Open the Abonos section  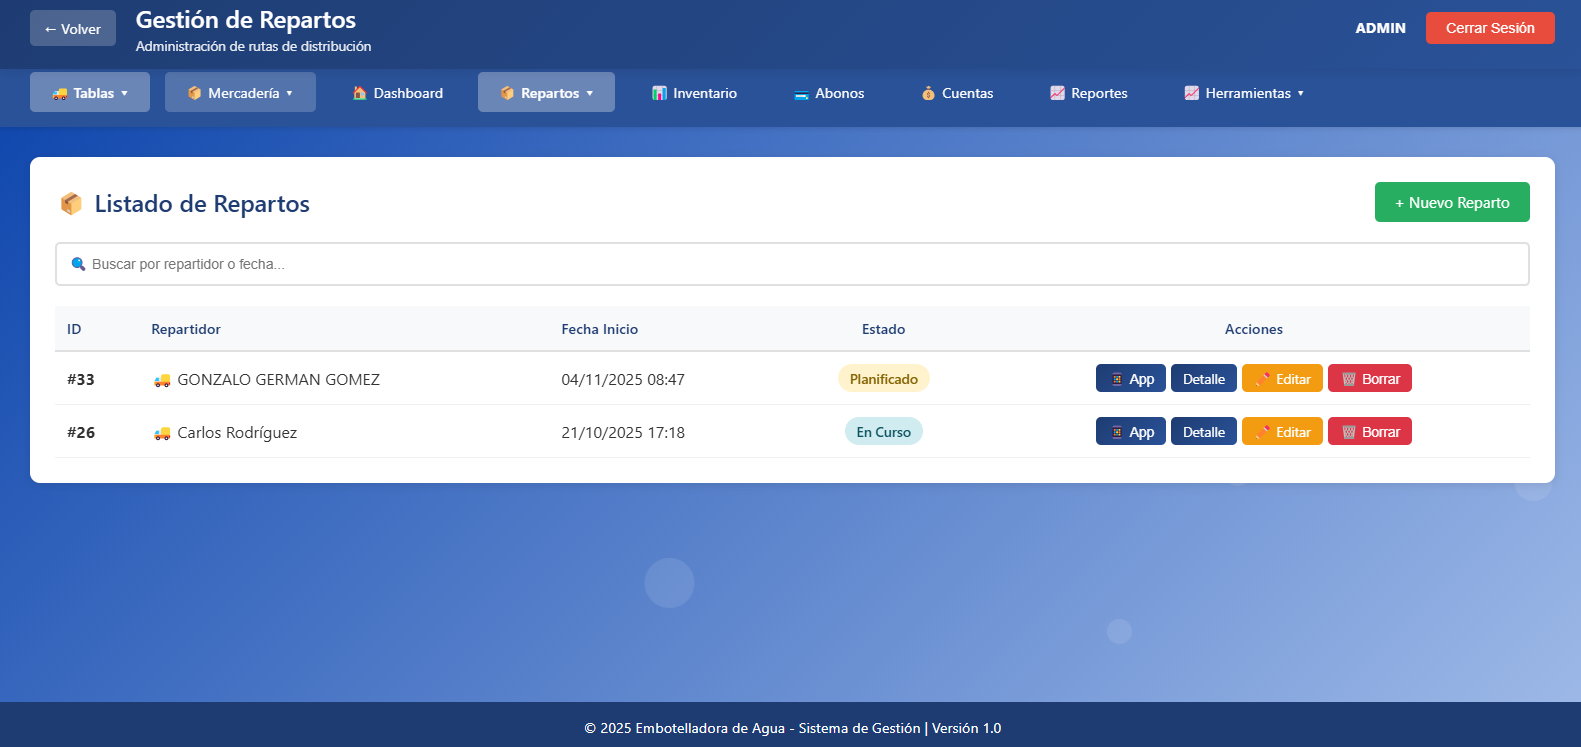(828, 93)
